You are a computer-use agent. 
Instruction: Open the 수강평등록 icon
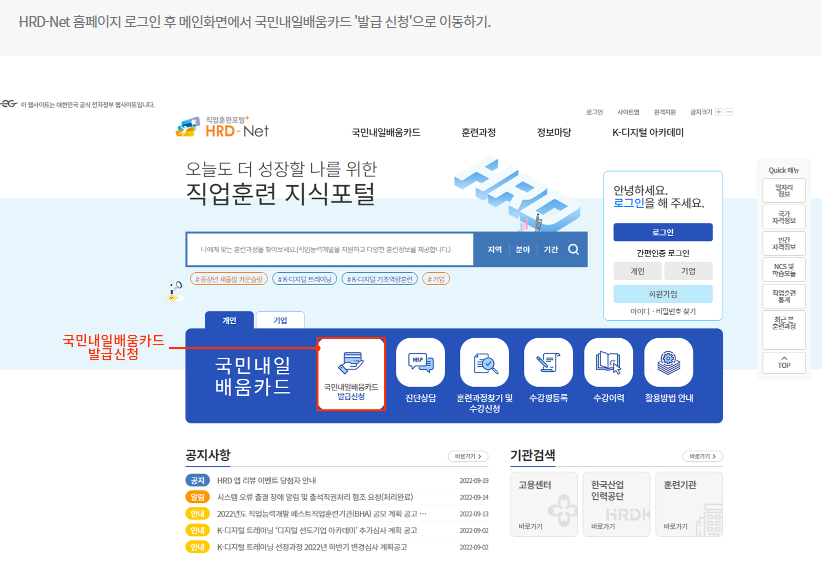pos(548,362)
